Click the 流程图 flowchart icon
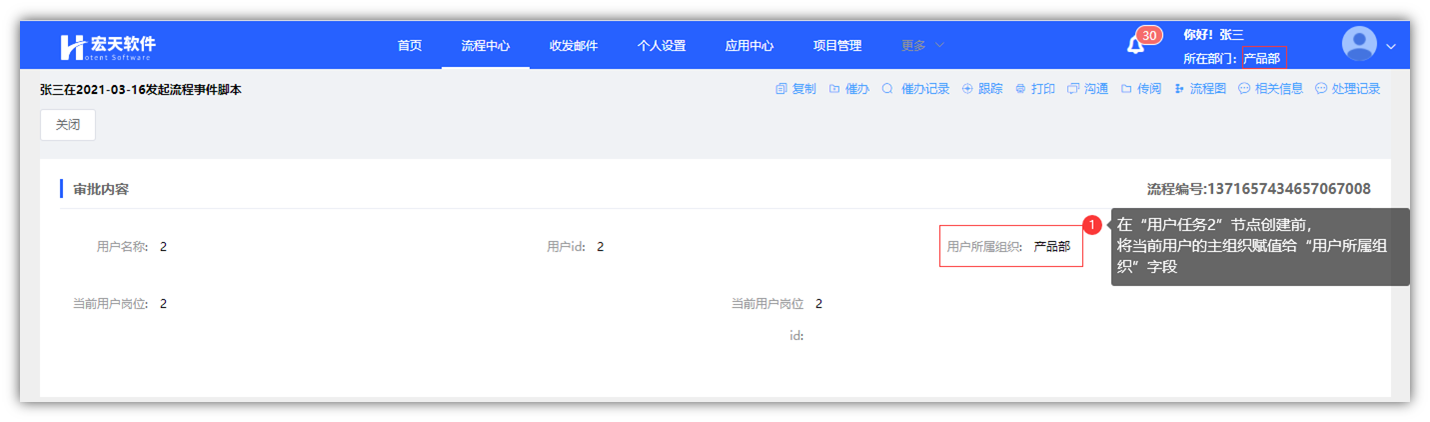 [1180, 89]
